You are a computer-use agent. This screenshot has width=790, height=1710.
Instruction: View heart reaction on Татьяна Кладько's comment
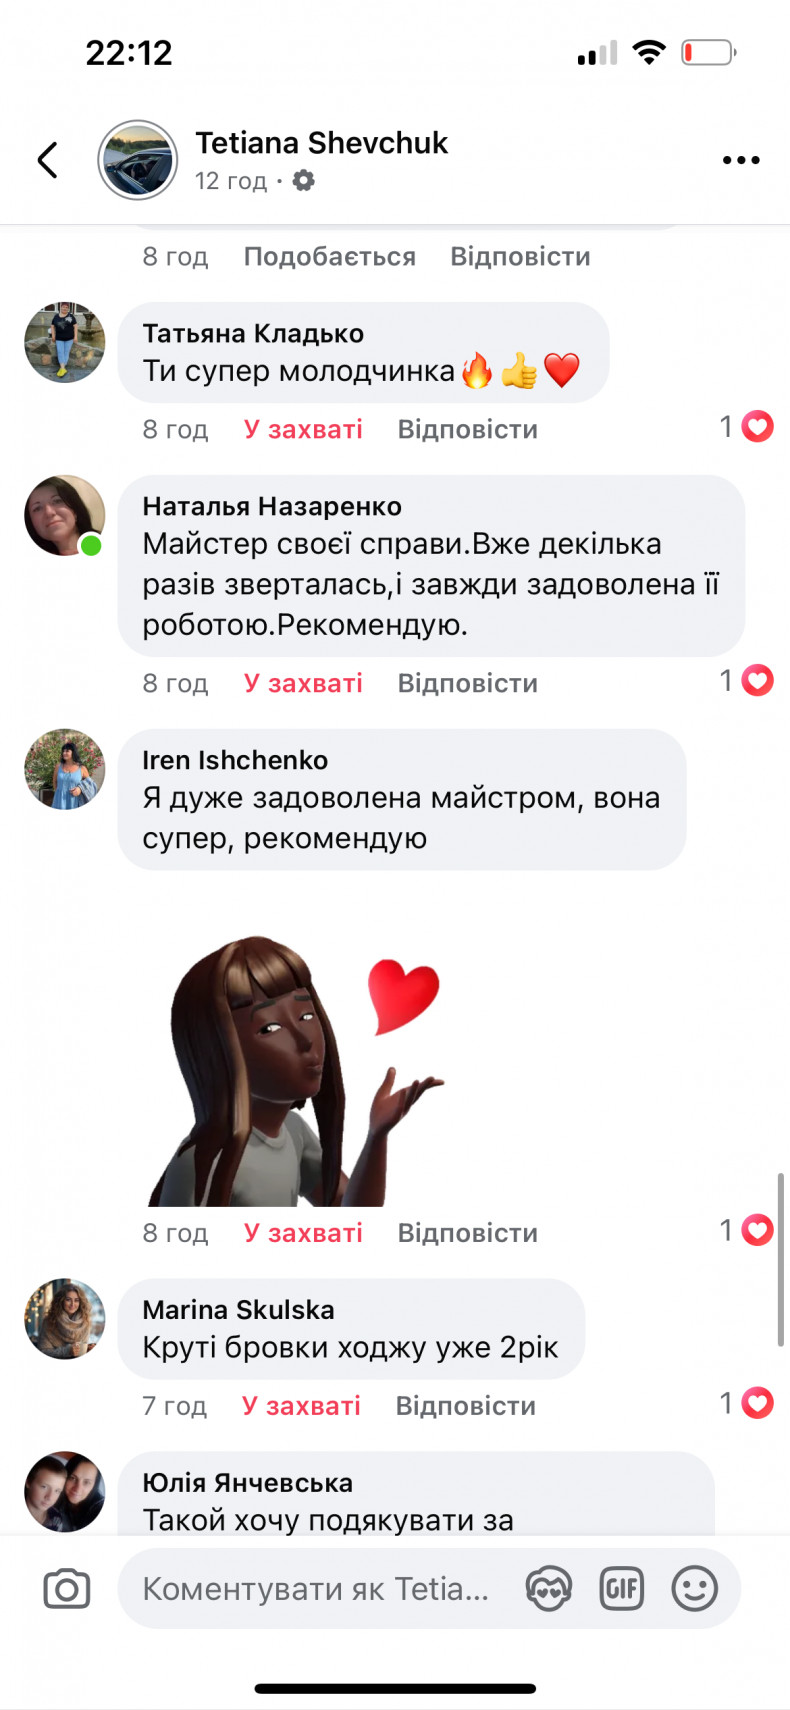click(757, 427)
